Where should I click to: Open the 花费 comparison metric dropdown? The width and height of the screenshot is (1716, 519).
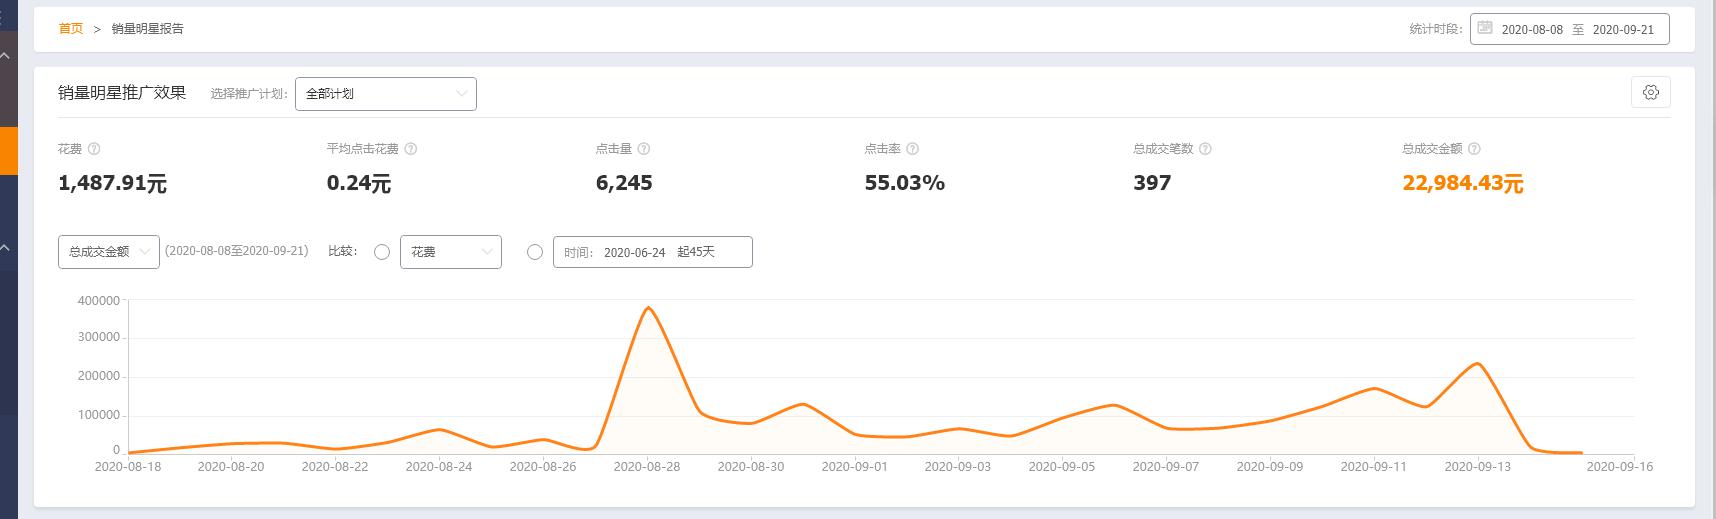pyautogui.click(x=450, y=252)
